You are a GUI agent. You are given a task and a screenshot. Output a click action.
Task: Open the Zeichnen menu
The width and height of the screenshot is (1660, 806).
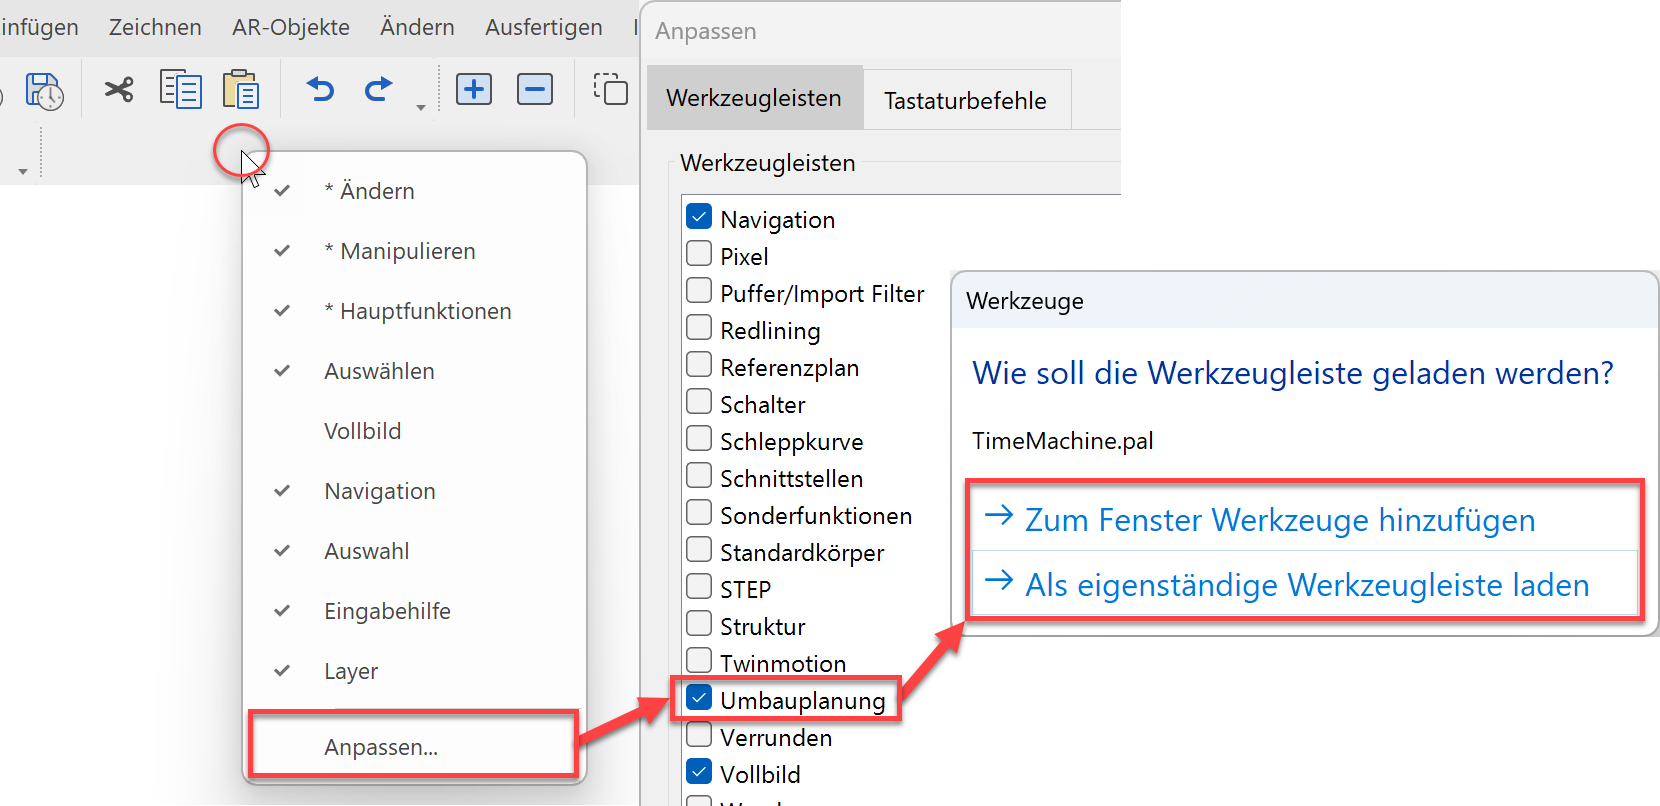click(155, 27)
